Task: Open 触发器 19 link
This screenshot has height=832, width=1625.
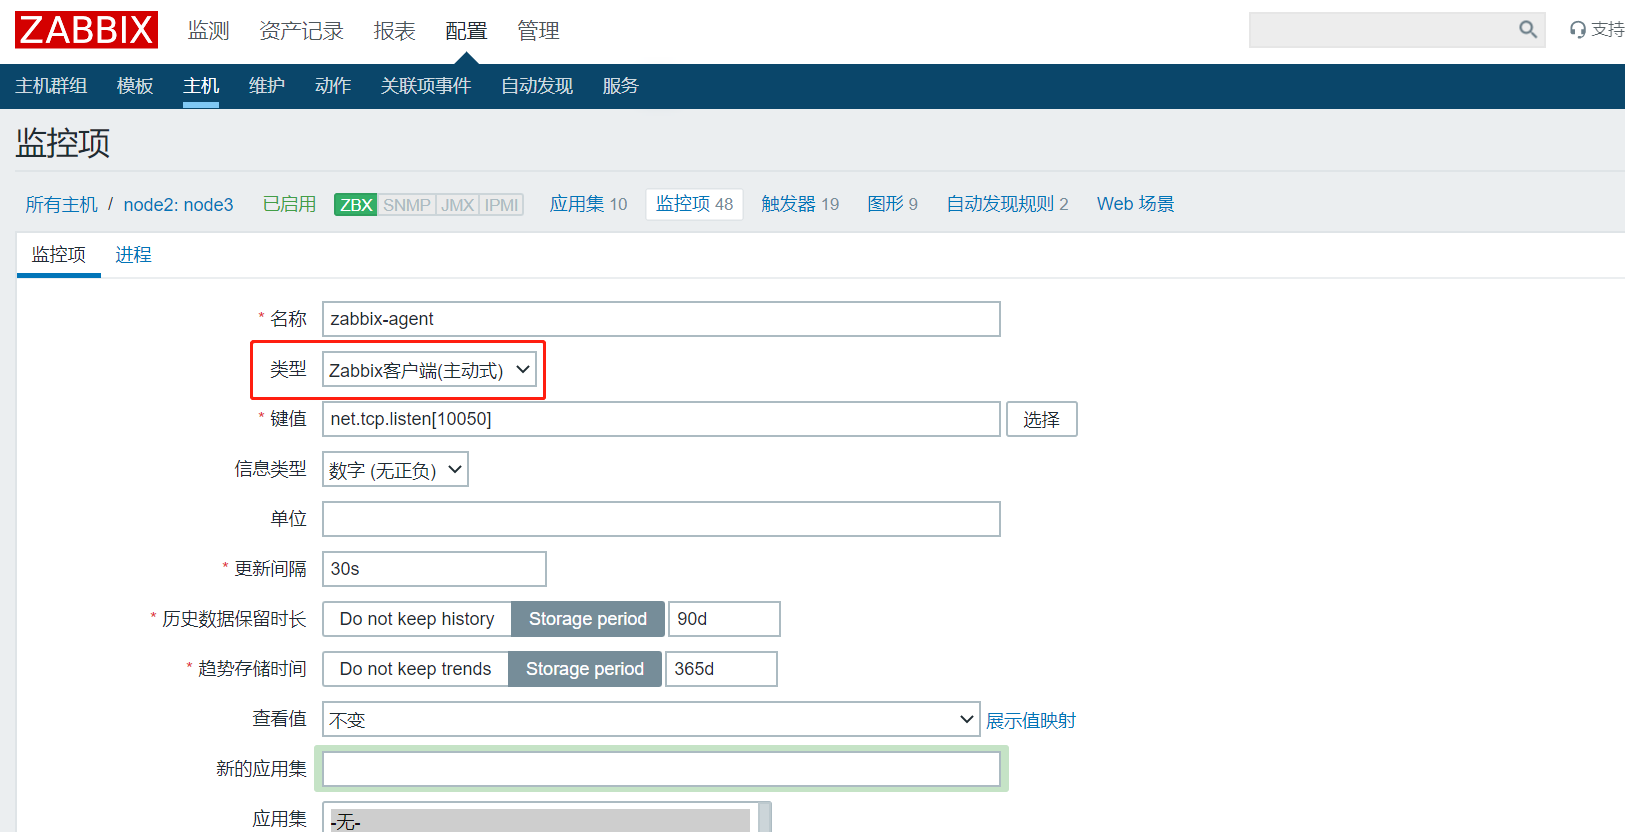Action: tap(800, 204)
